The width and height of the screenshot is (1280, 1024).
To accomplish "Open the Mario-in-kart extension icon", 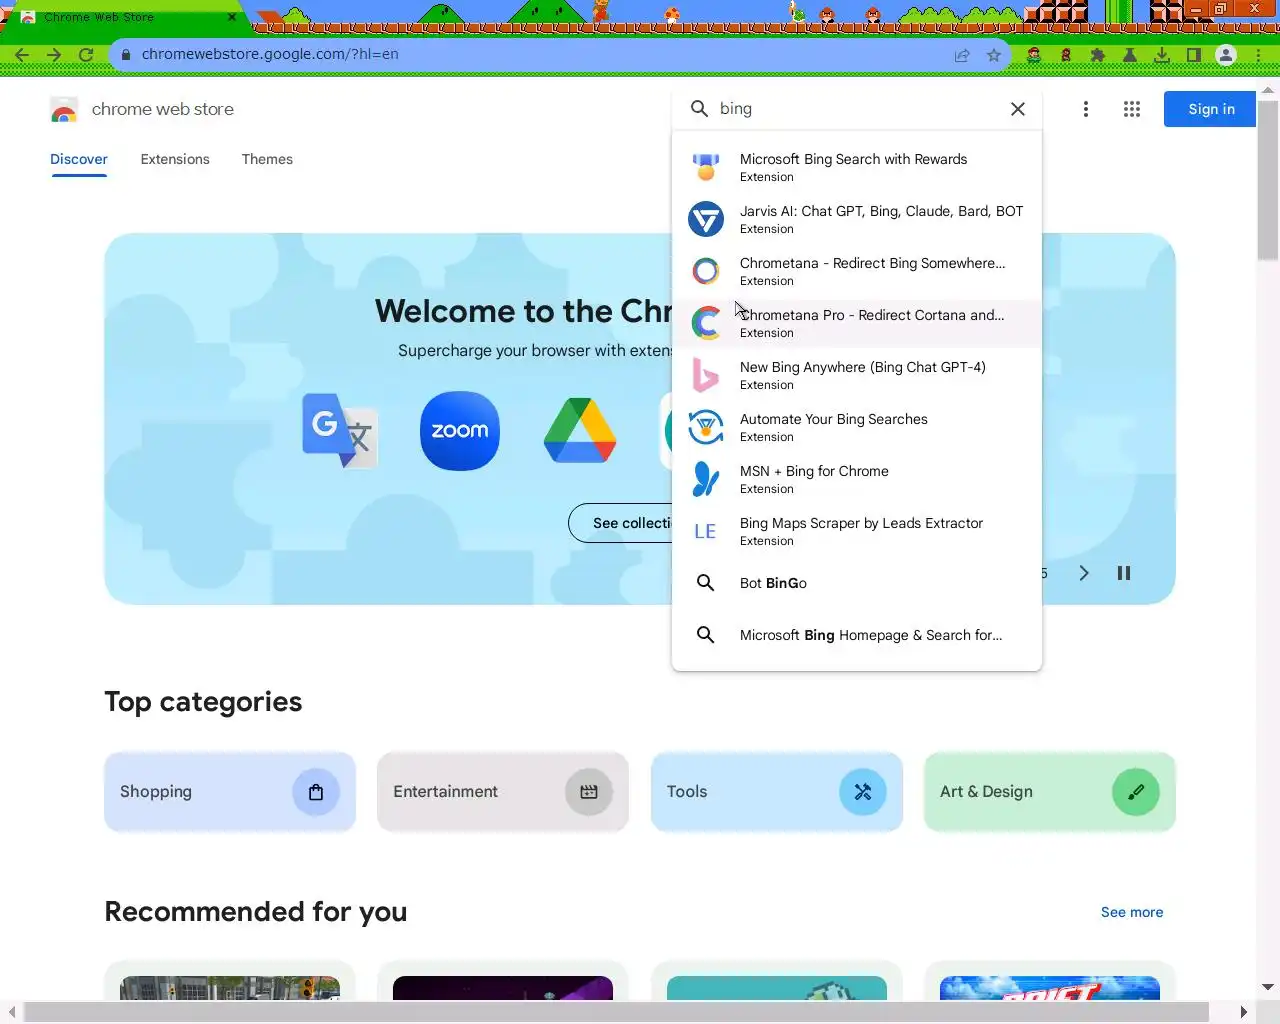I will tap(1034, 55).
